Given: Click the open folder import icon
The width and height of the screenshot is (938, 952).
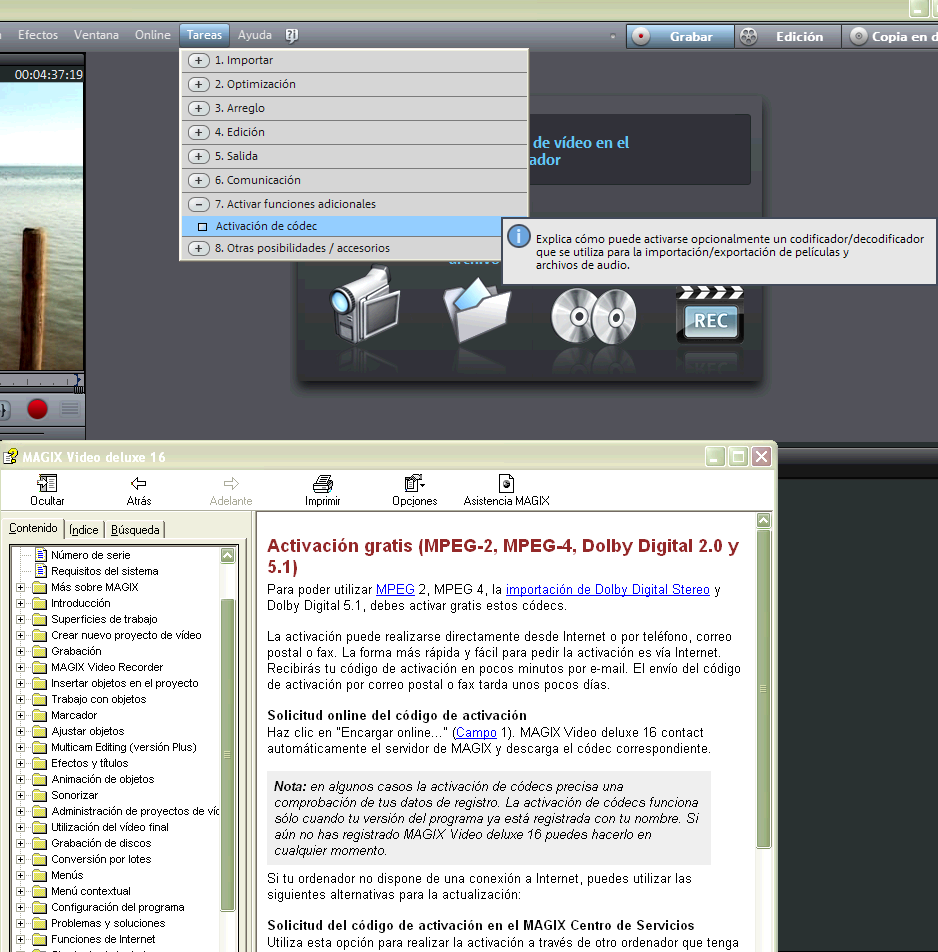Looking at the screenshot, I should [x=477, y=312].
